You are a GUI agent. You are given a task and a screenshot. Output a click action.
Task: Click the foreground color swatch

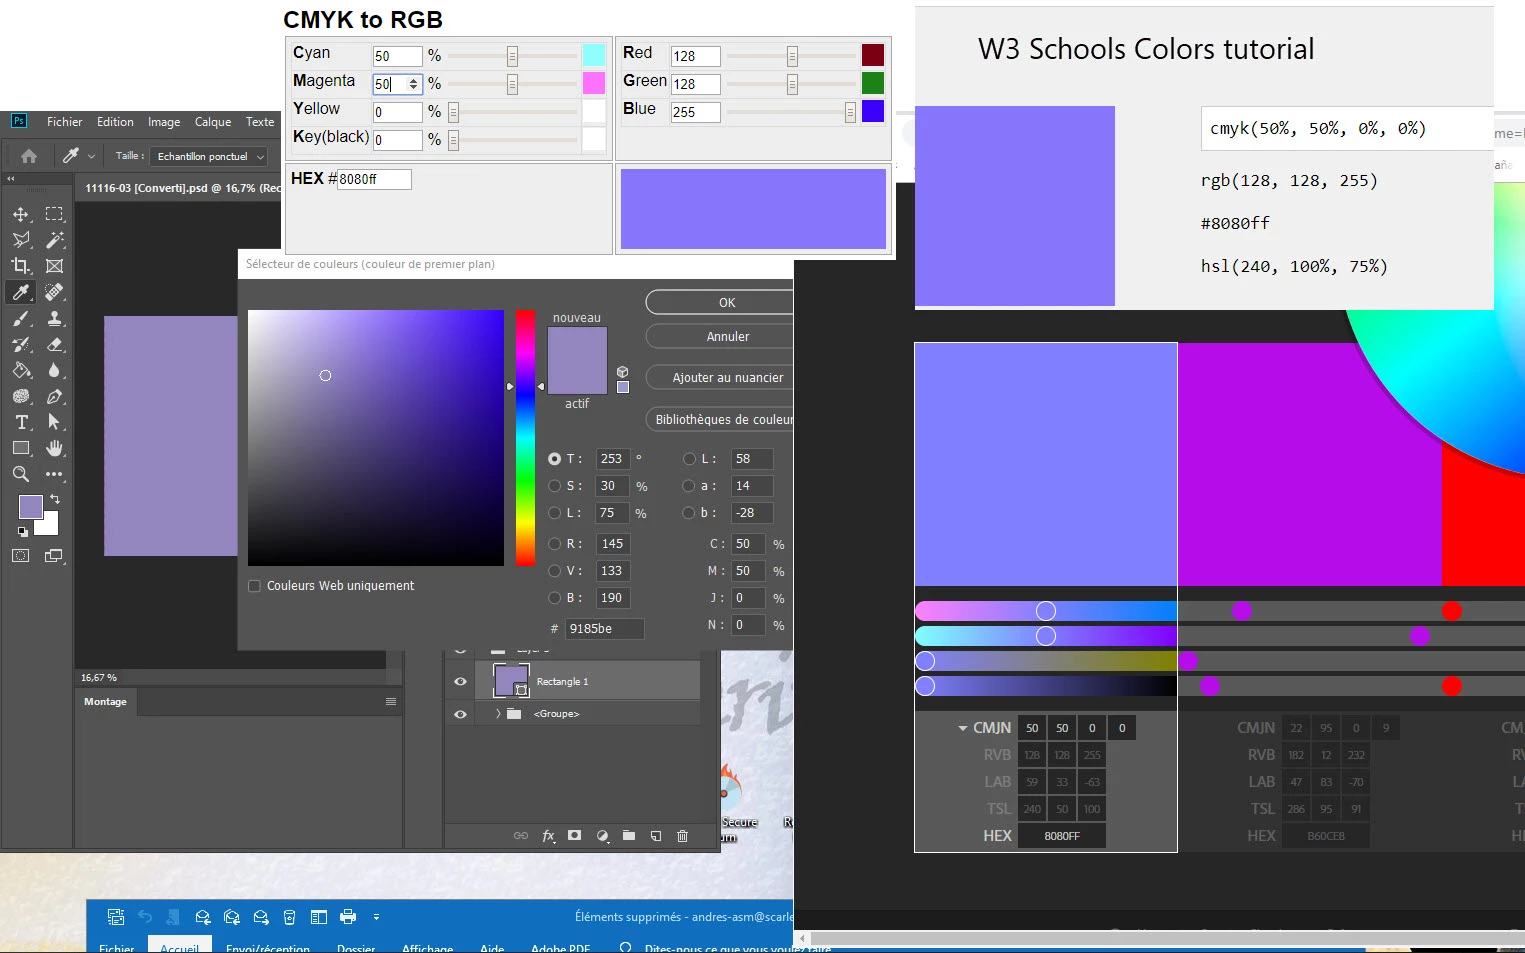click(30, 506)
